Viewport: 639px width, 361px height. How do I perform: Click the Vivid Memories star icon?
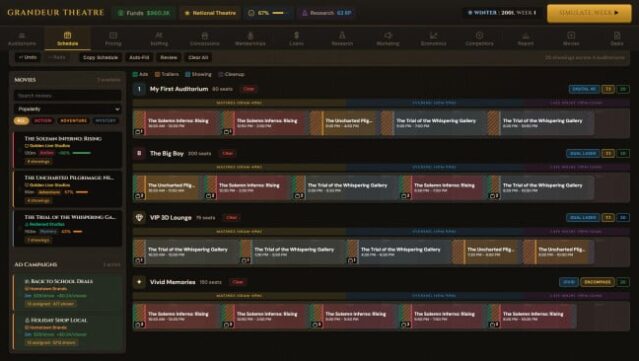139,282
